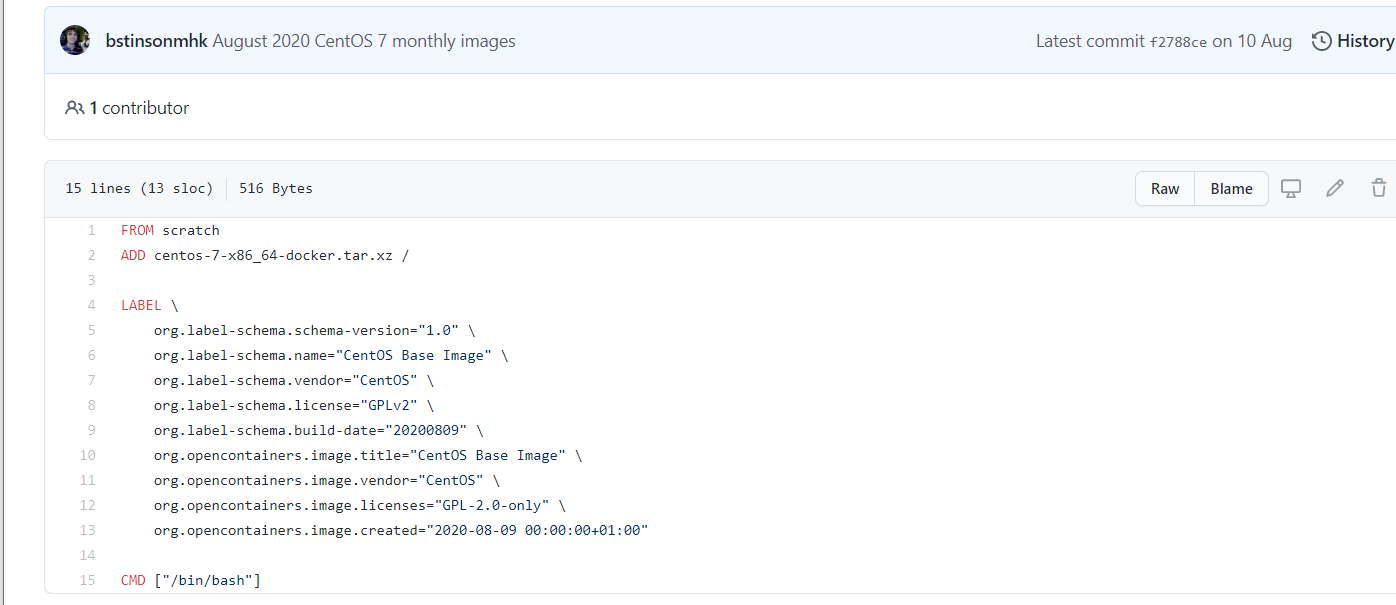Open the bstinsonmhk username link

coord(156,41)
